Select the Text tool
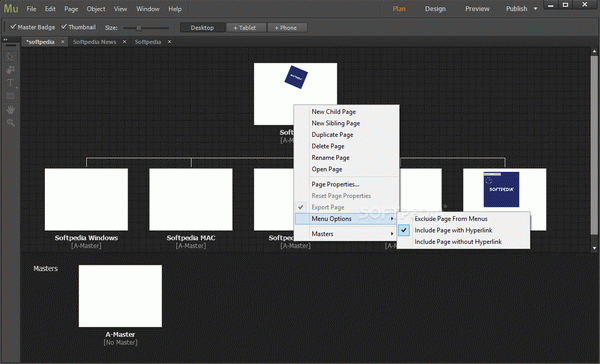 click(10, 83)
